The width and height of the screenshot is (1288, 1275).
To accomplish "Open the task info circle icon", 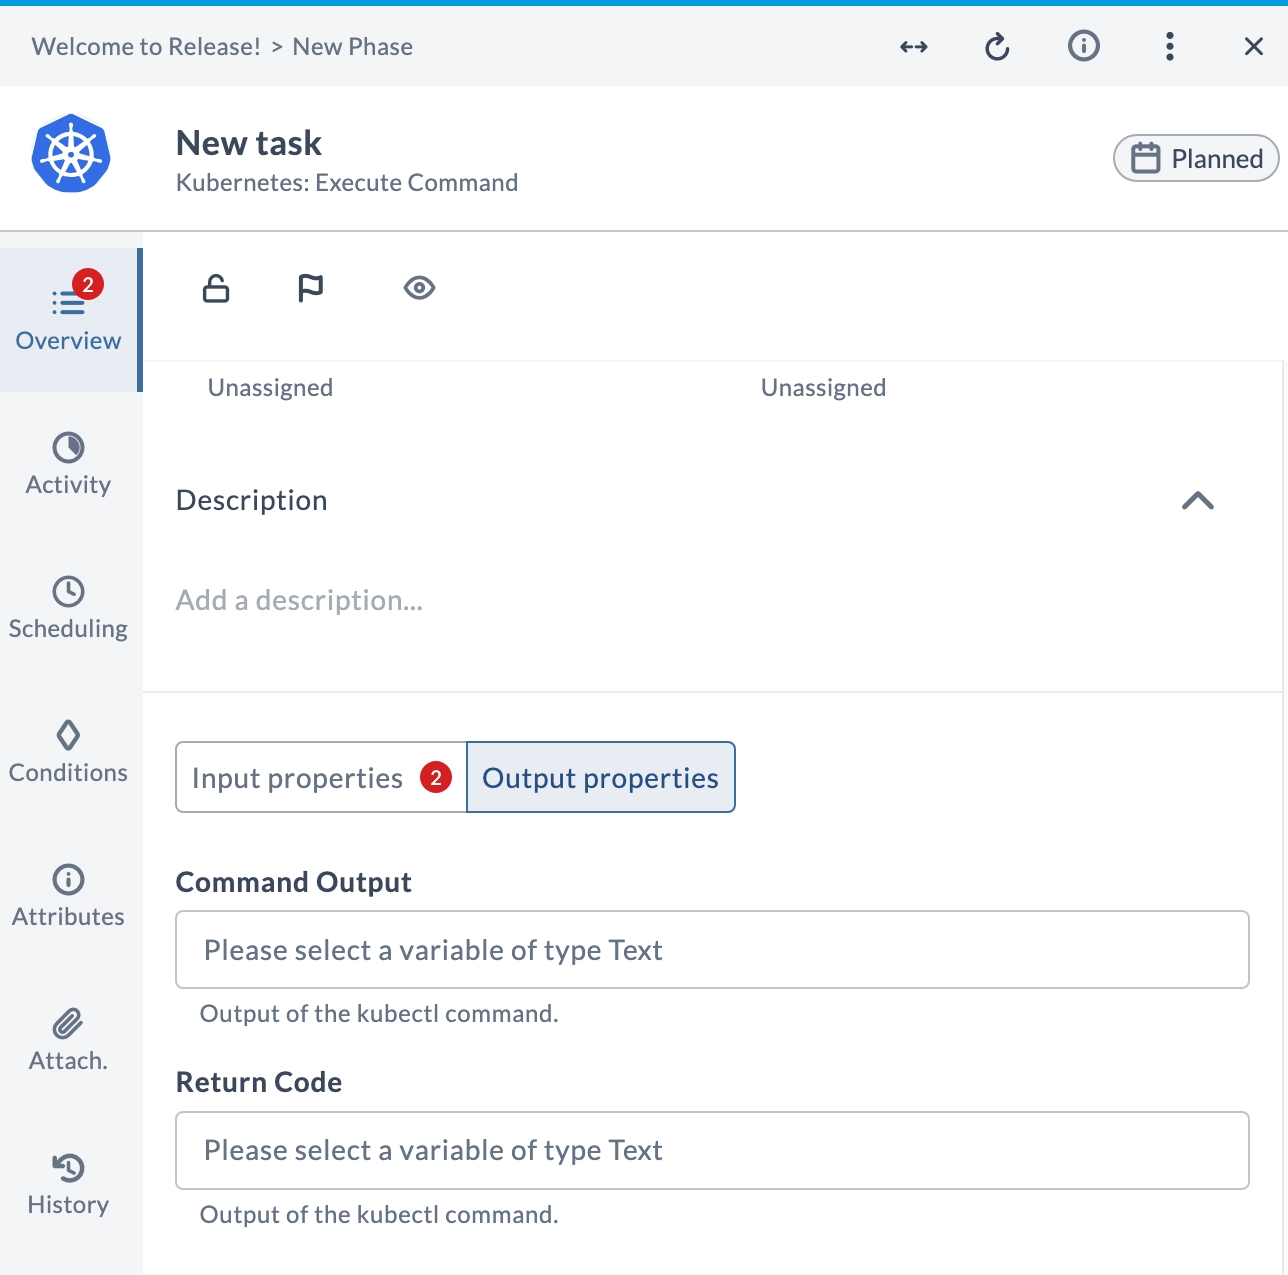I will coord(1084,46).
